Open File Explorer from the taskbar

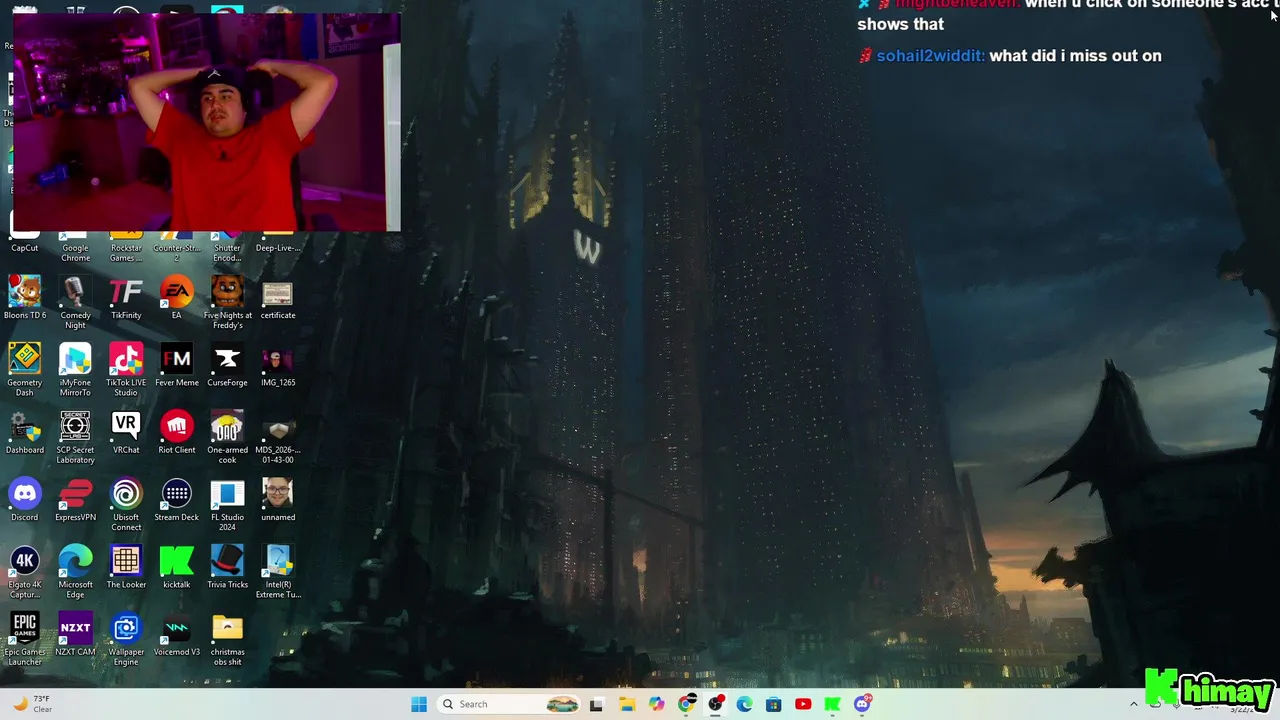[x=627, y=704]
